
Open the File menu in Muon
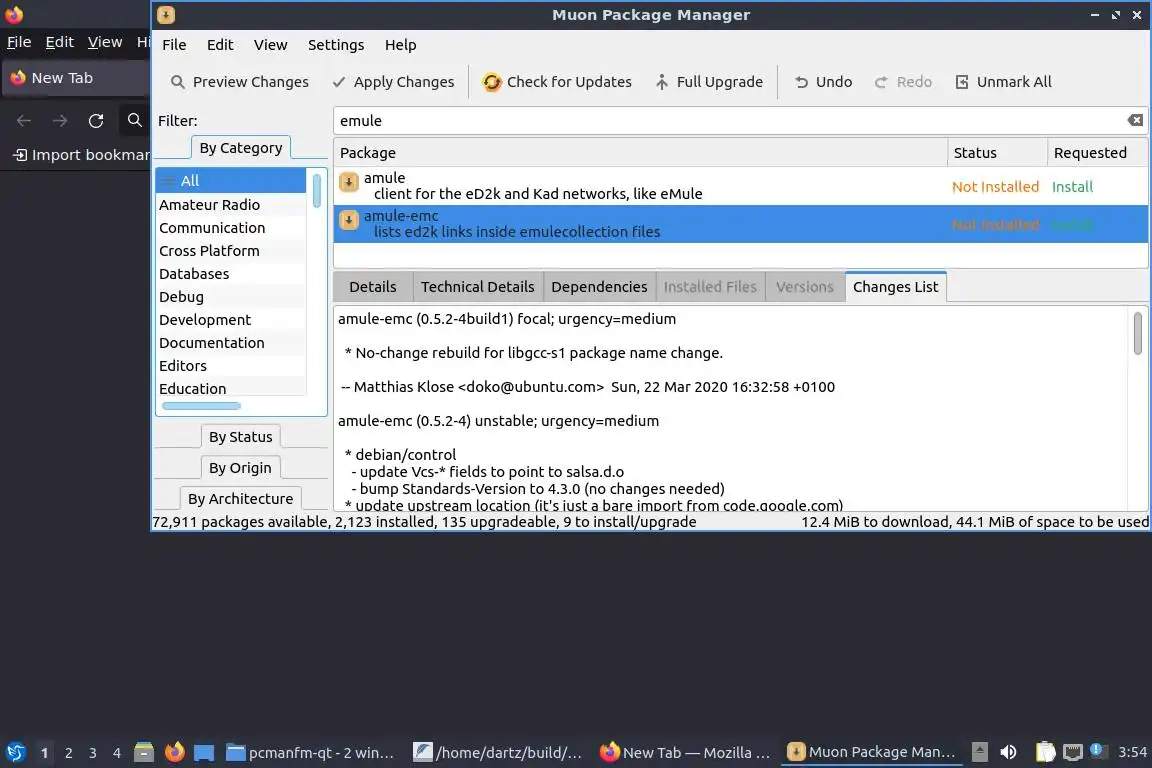(x=174, y=45)
